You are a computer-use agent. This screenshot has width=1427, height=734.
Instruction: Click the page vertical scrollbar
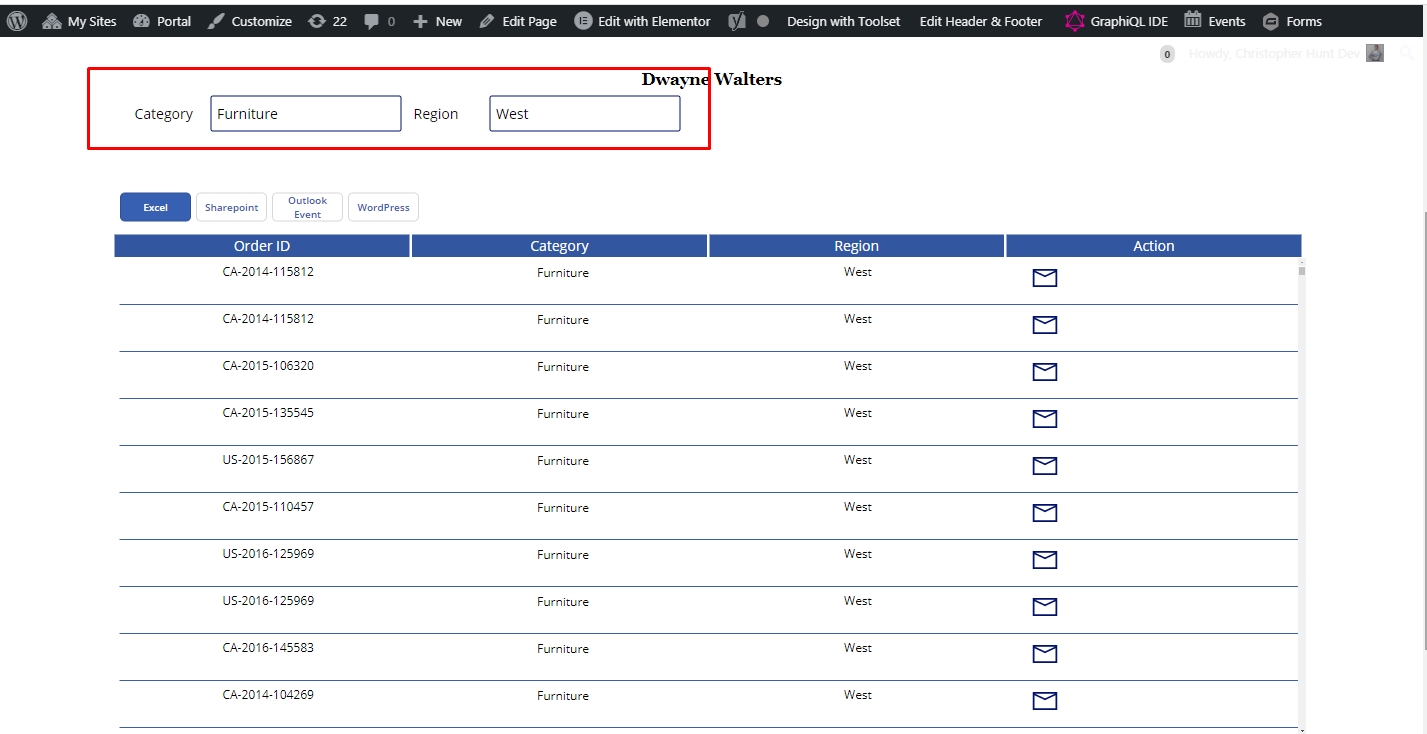click(x=1423, y=430)
